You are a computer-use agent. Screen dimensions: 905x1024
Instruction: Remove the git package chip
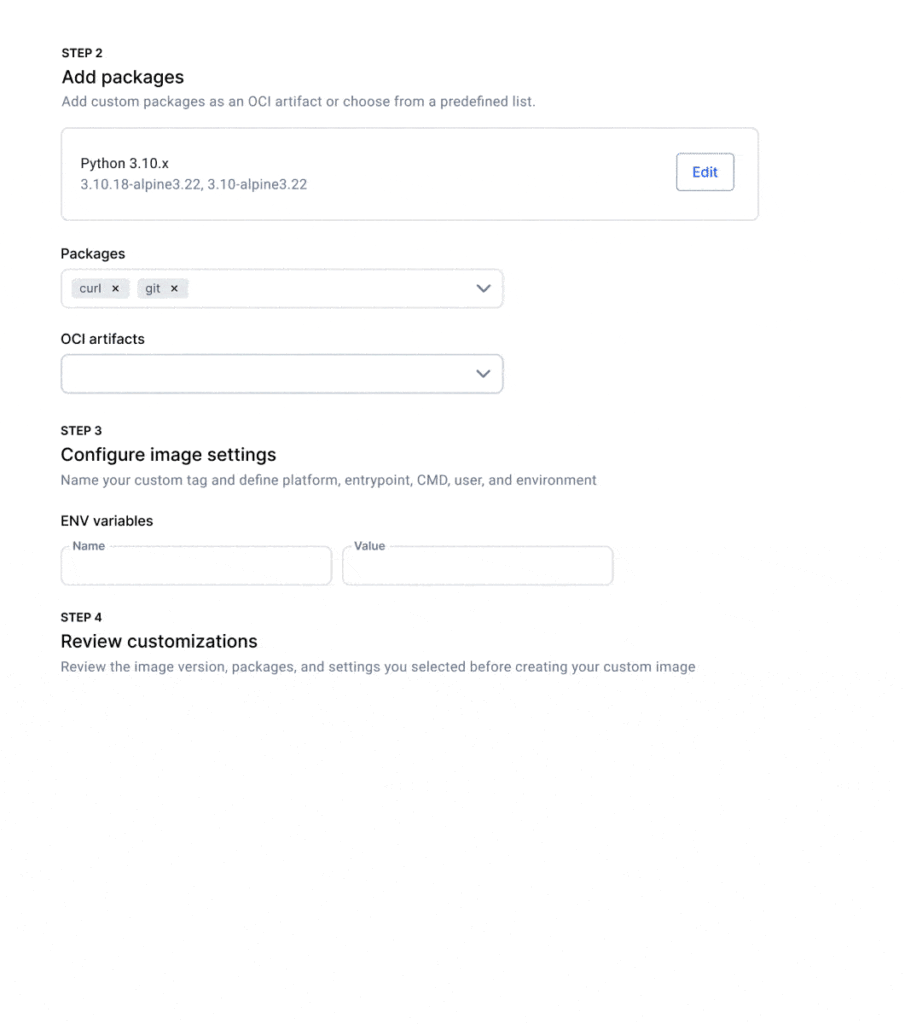[174, 289]
